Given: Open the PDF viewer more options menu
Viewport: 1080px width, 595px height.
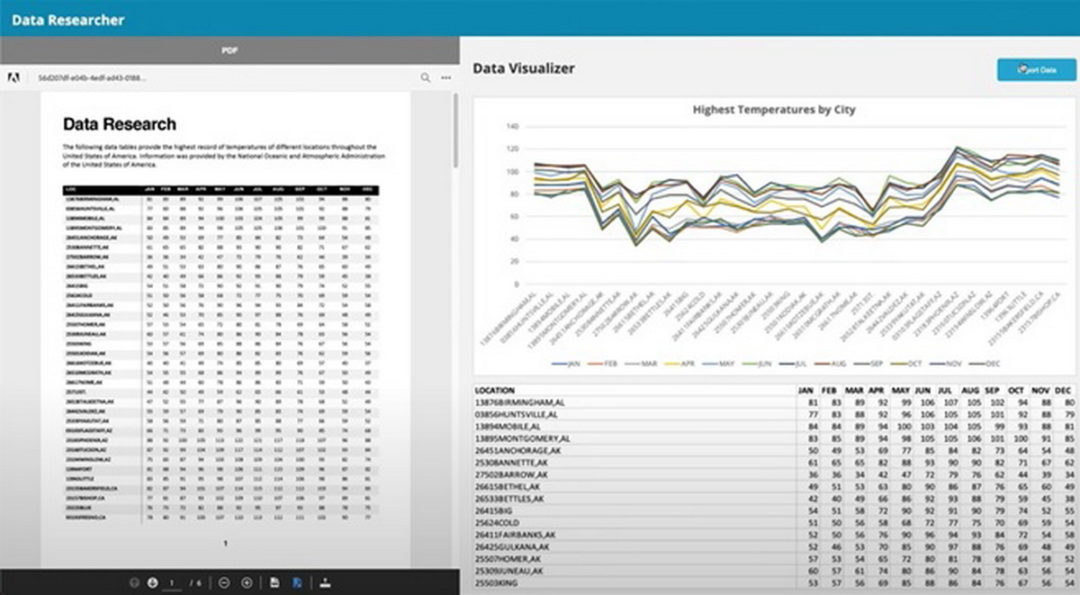Looking at the screenshot, I should tap(446, 77).
